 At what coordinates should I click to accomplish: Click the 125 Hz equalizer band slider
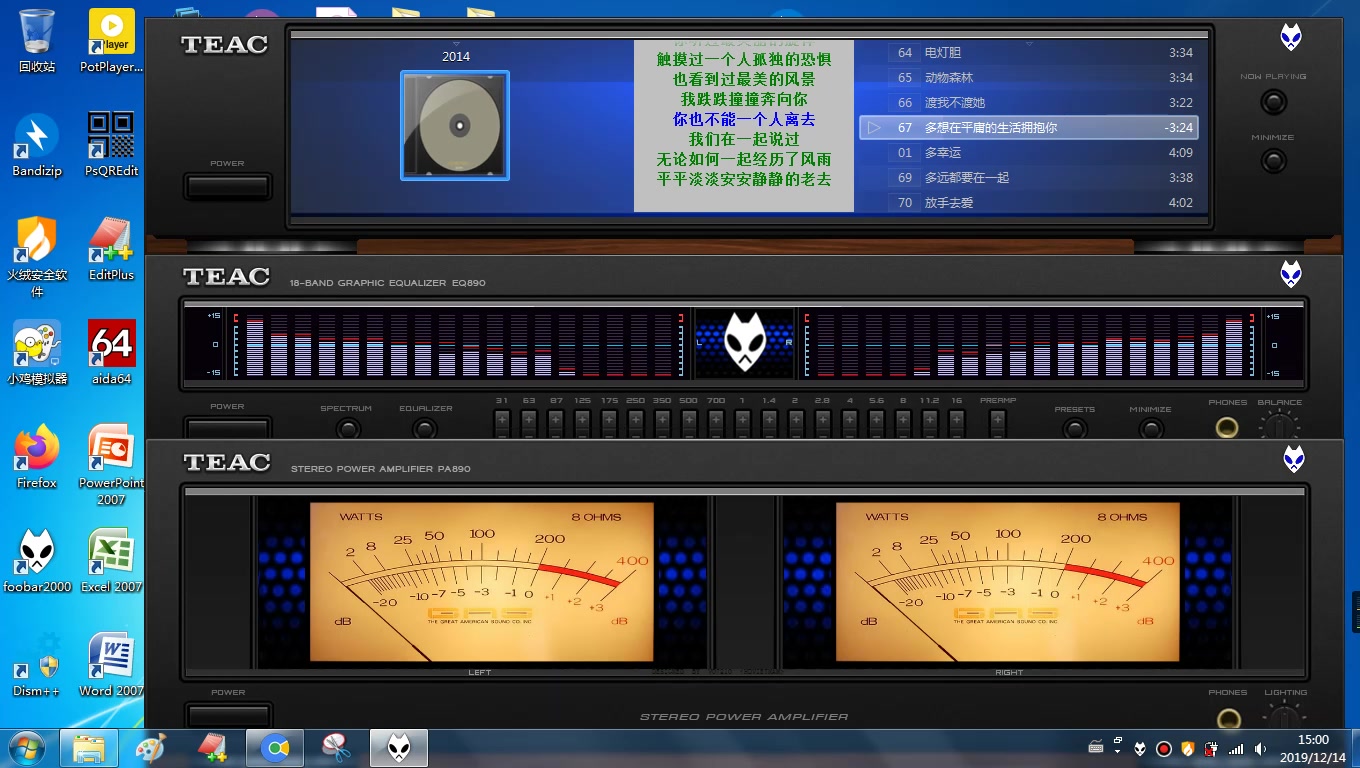click(x=582, y=423)
